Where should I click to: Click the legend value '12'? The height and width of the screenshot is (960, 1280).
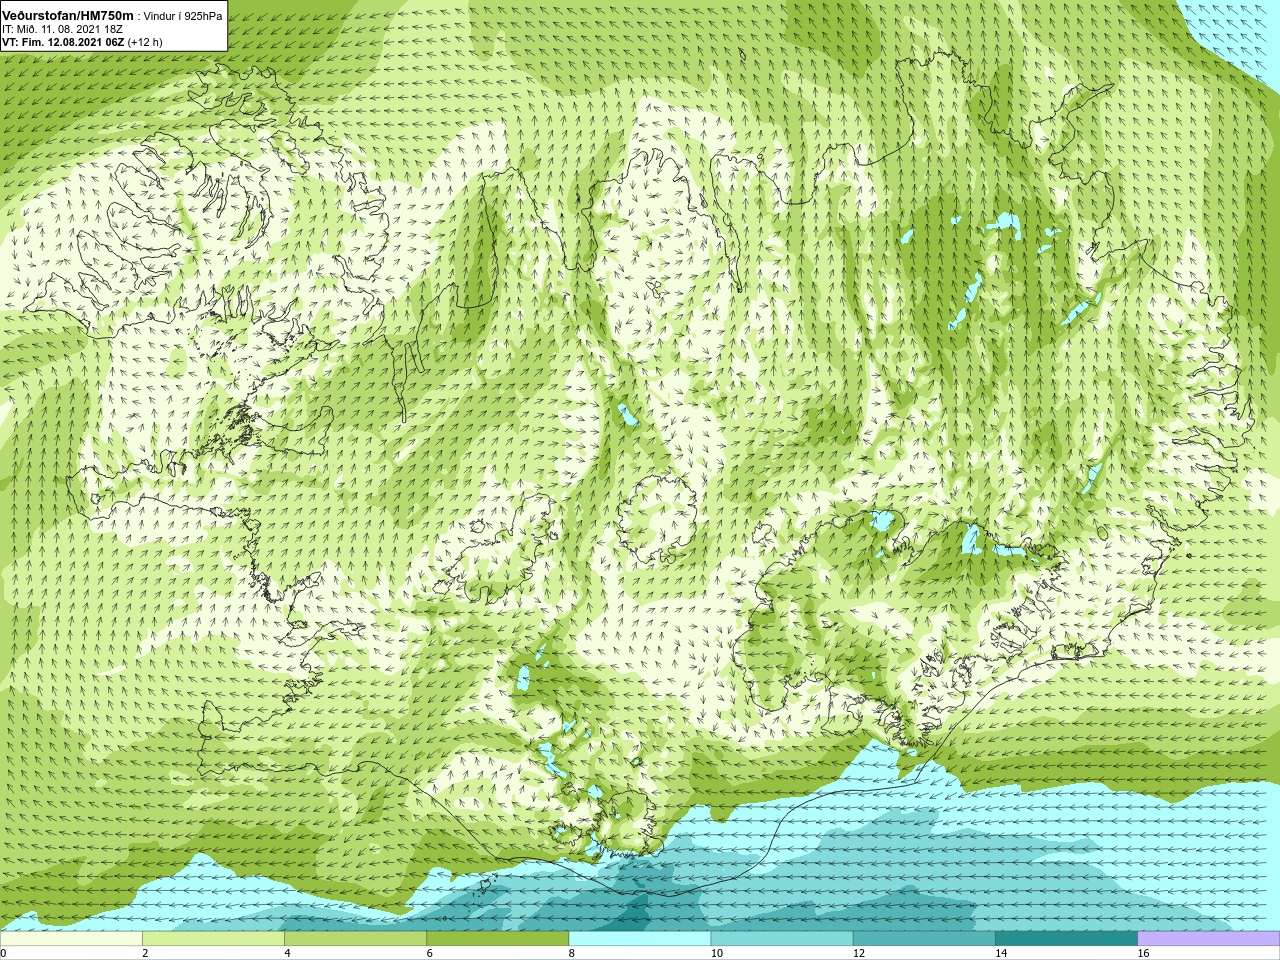(858, 953)
